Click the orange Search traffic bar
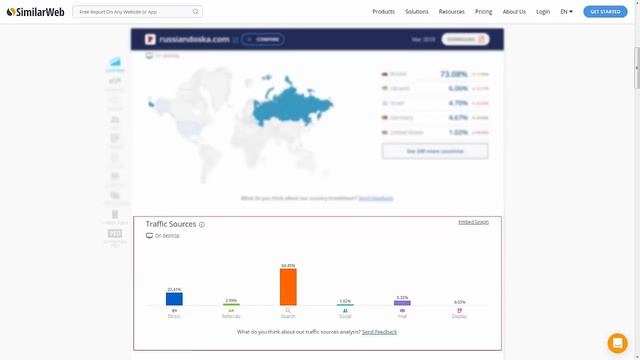640x360 pixels. (288, 287)
